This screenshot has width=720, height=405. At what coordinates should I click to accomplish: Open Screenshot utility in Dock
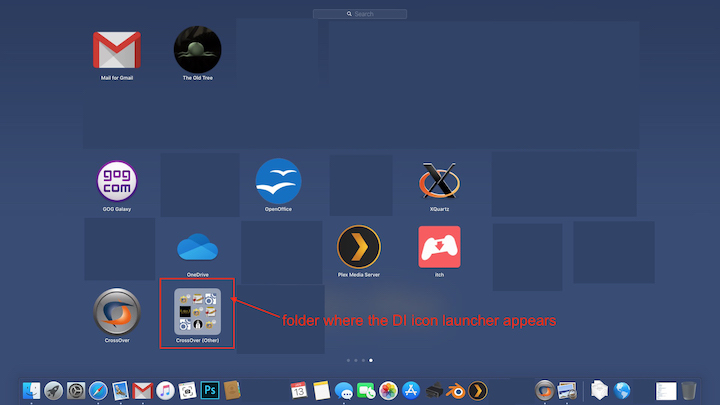point(187,391)
